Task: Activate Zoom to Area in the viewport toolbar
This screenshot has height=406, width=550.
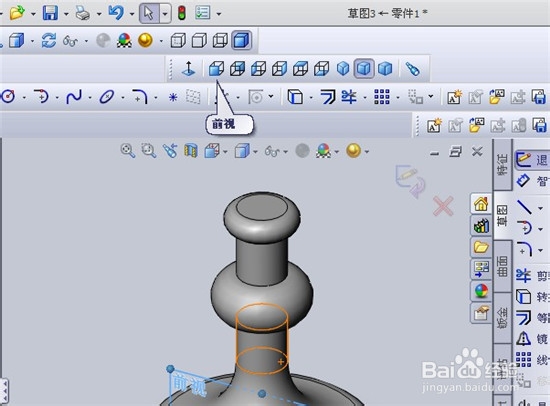Action: [149, 151]
